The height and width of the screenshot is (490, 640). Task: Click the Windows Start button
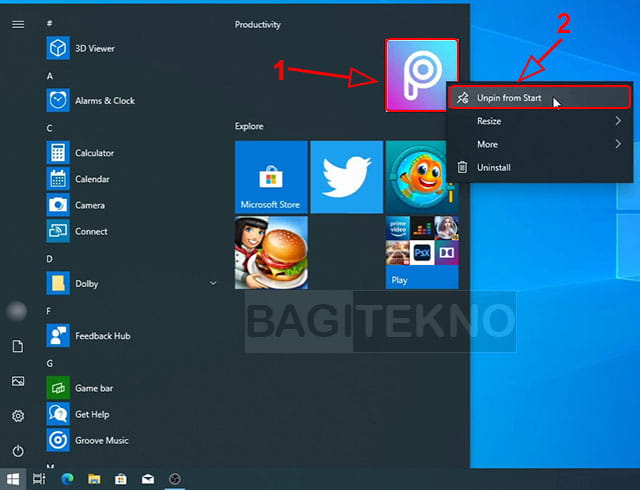14,479
